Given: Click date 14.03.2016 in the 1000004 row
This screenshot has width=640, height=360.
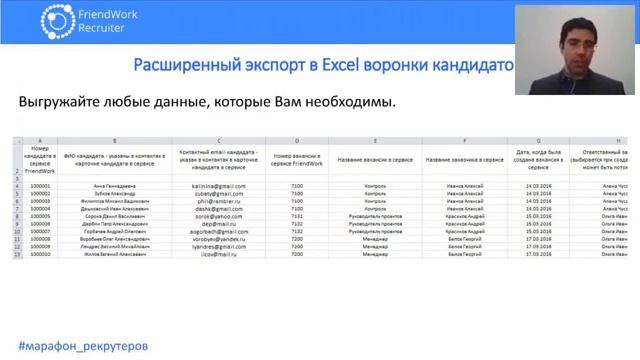Looking at the screenshot, I should 538,209.
